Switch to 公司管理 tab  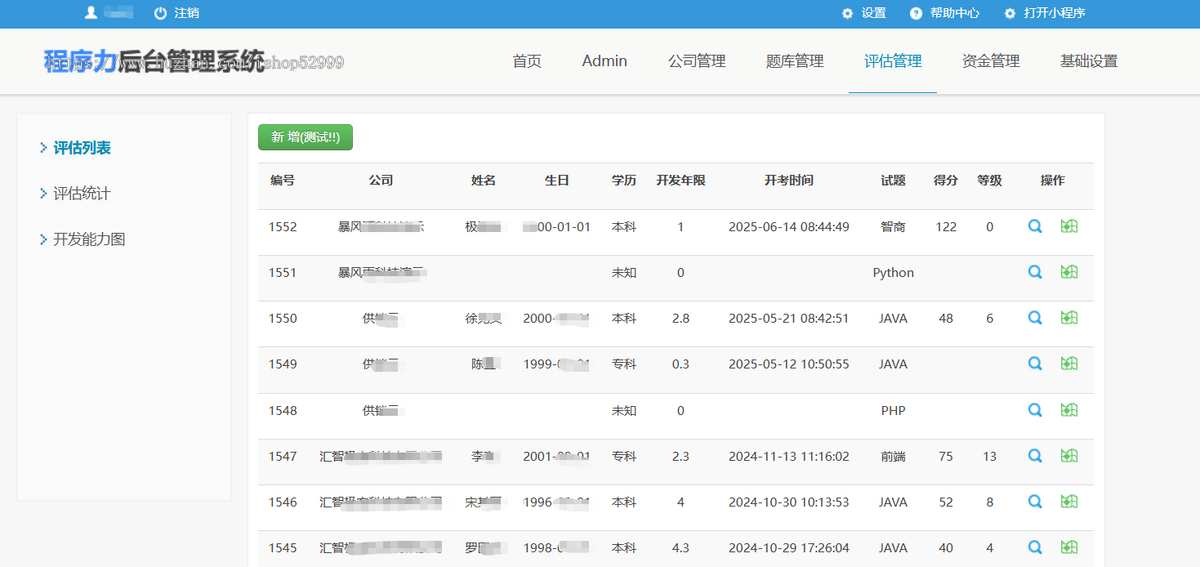(x=697, y=61)
